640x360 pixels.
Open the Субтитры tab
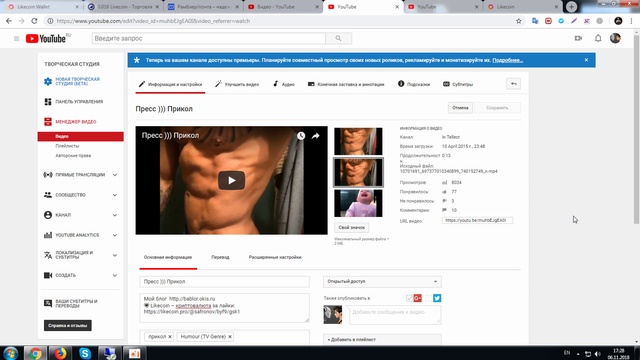[x=458, y=84]
